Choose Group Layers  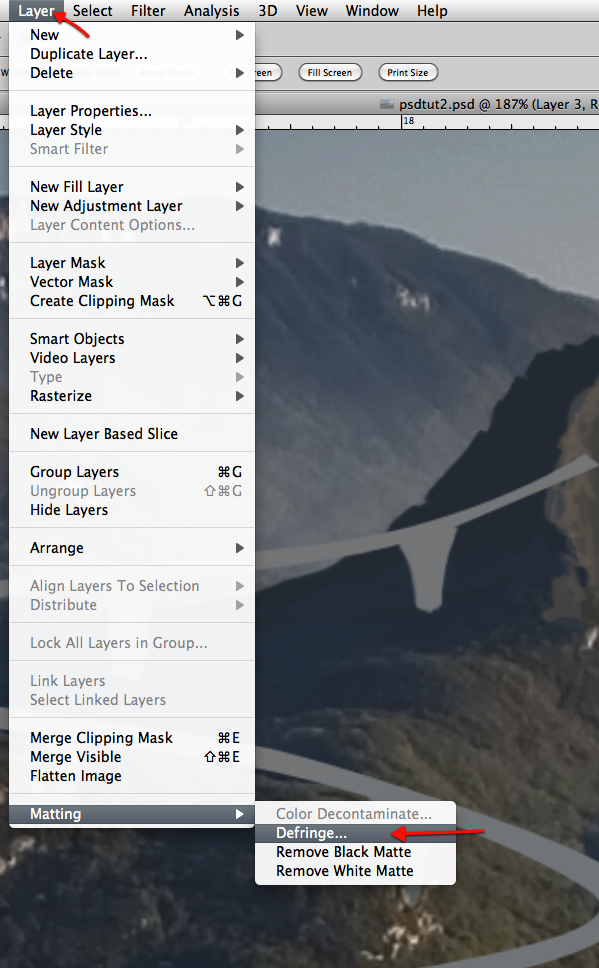point(132,472)
